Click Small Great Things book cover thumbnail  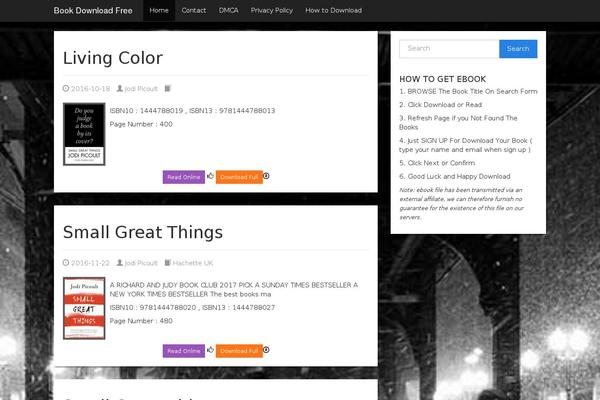point(84,308)
